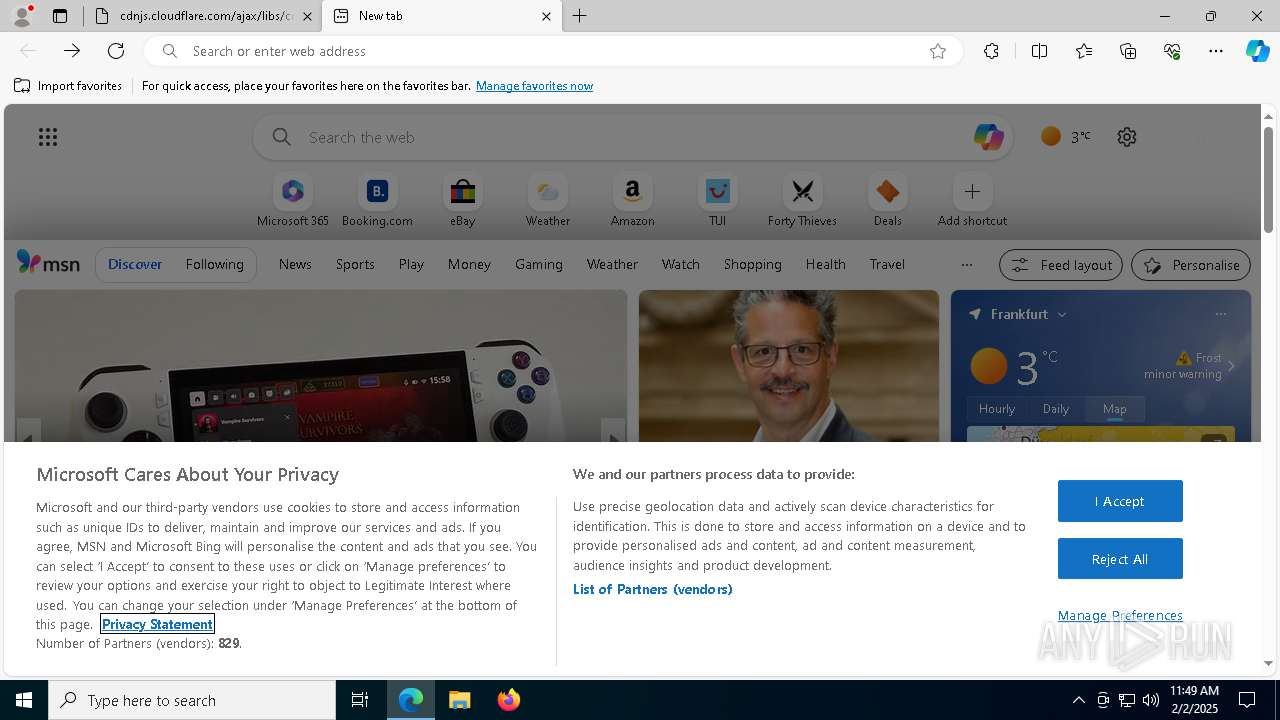Open the Gaming category
The width and height of the screenshot is (1280, 720).
coord(539,264)
